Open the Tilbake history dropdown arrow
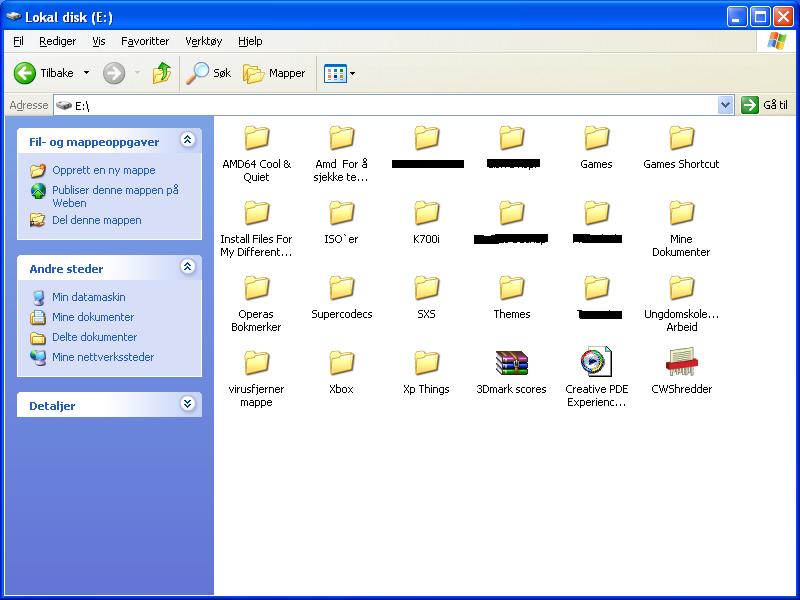 (x=86, y=73)
